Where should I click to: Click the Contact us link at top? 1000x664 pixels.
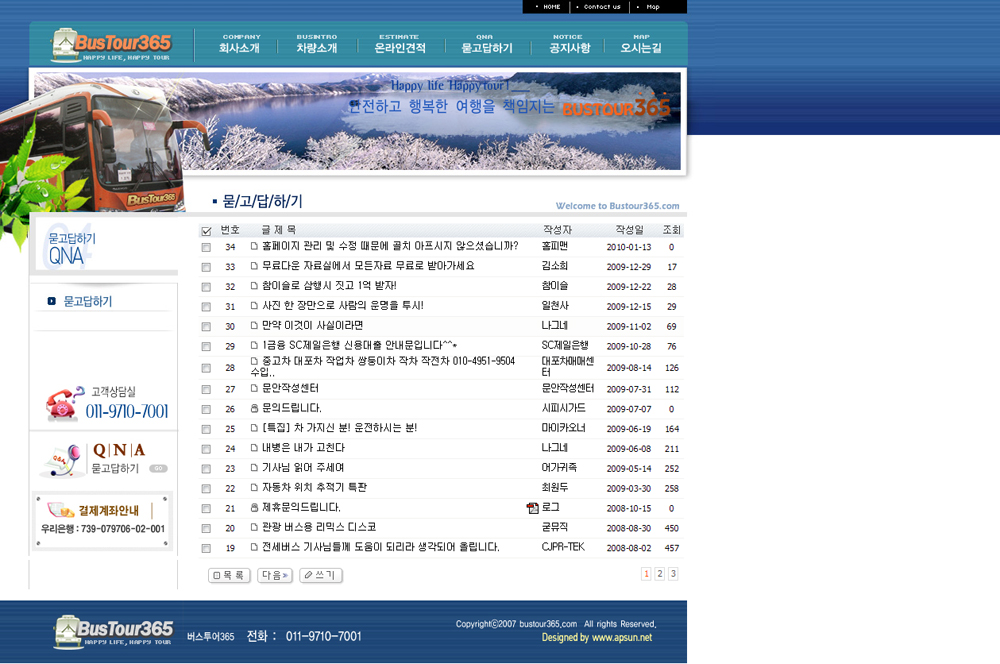[601, 7]
